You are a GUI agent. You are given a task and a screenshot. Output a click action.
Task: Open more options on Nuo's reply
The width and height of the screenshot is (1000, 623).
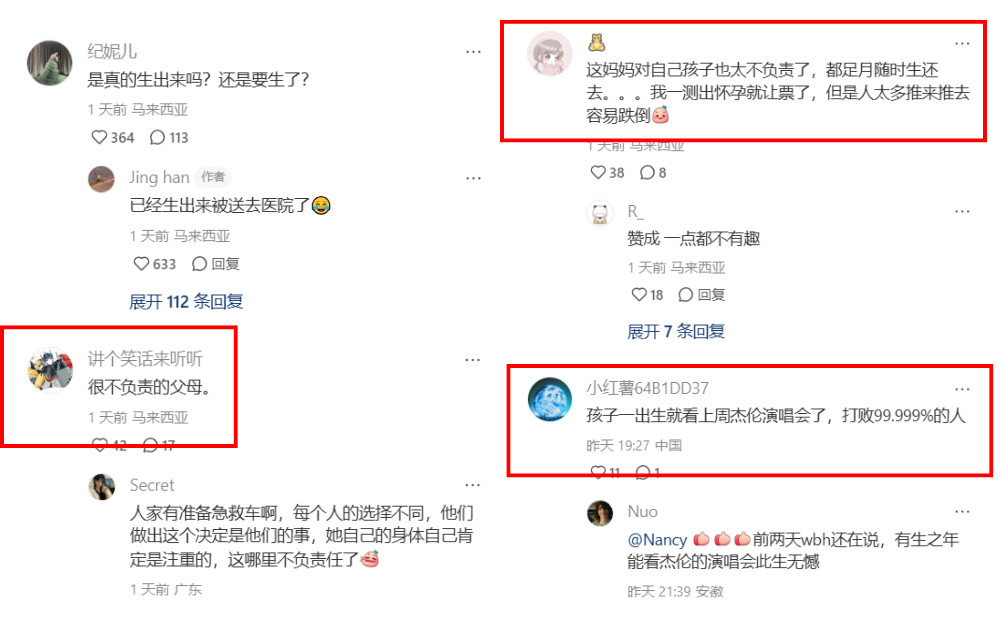click(962, 511)
